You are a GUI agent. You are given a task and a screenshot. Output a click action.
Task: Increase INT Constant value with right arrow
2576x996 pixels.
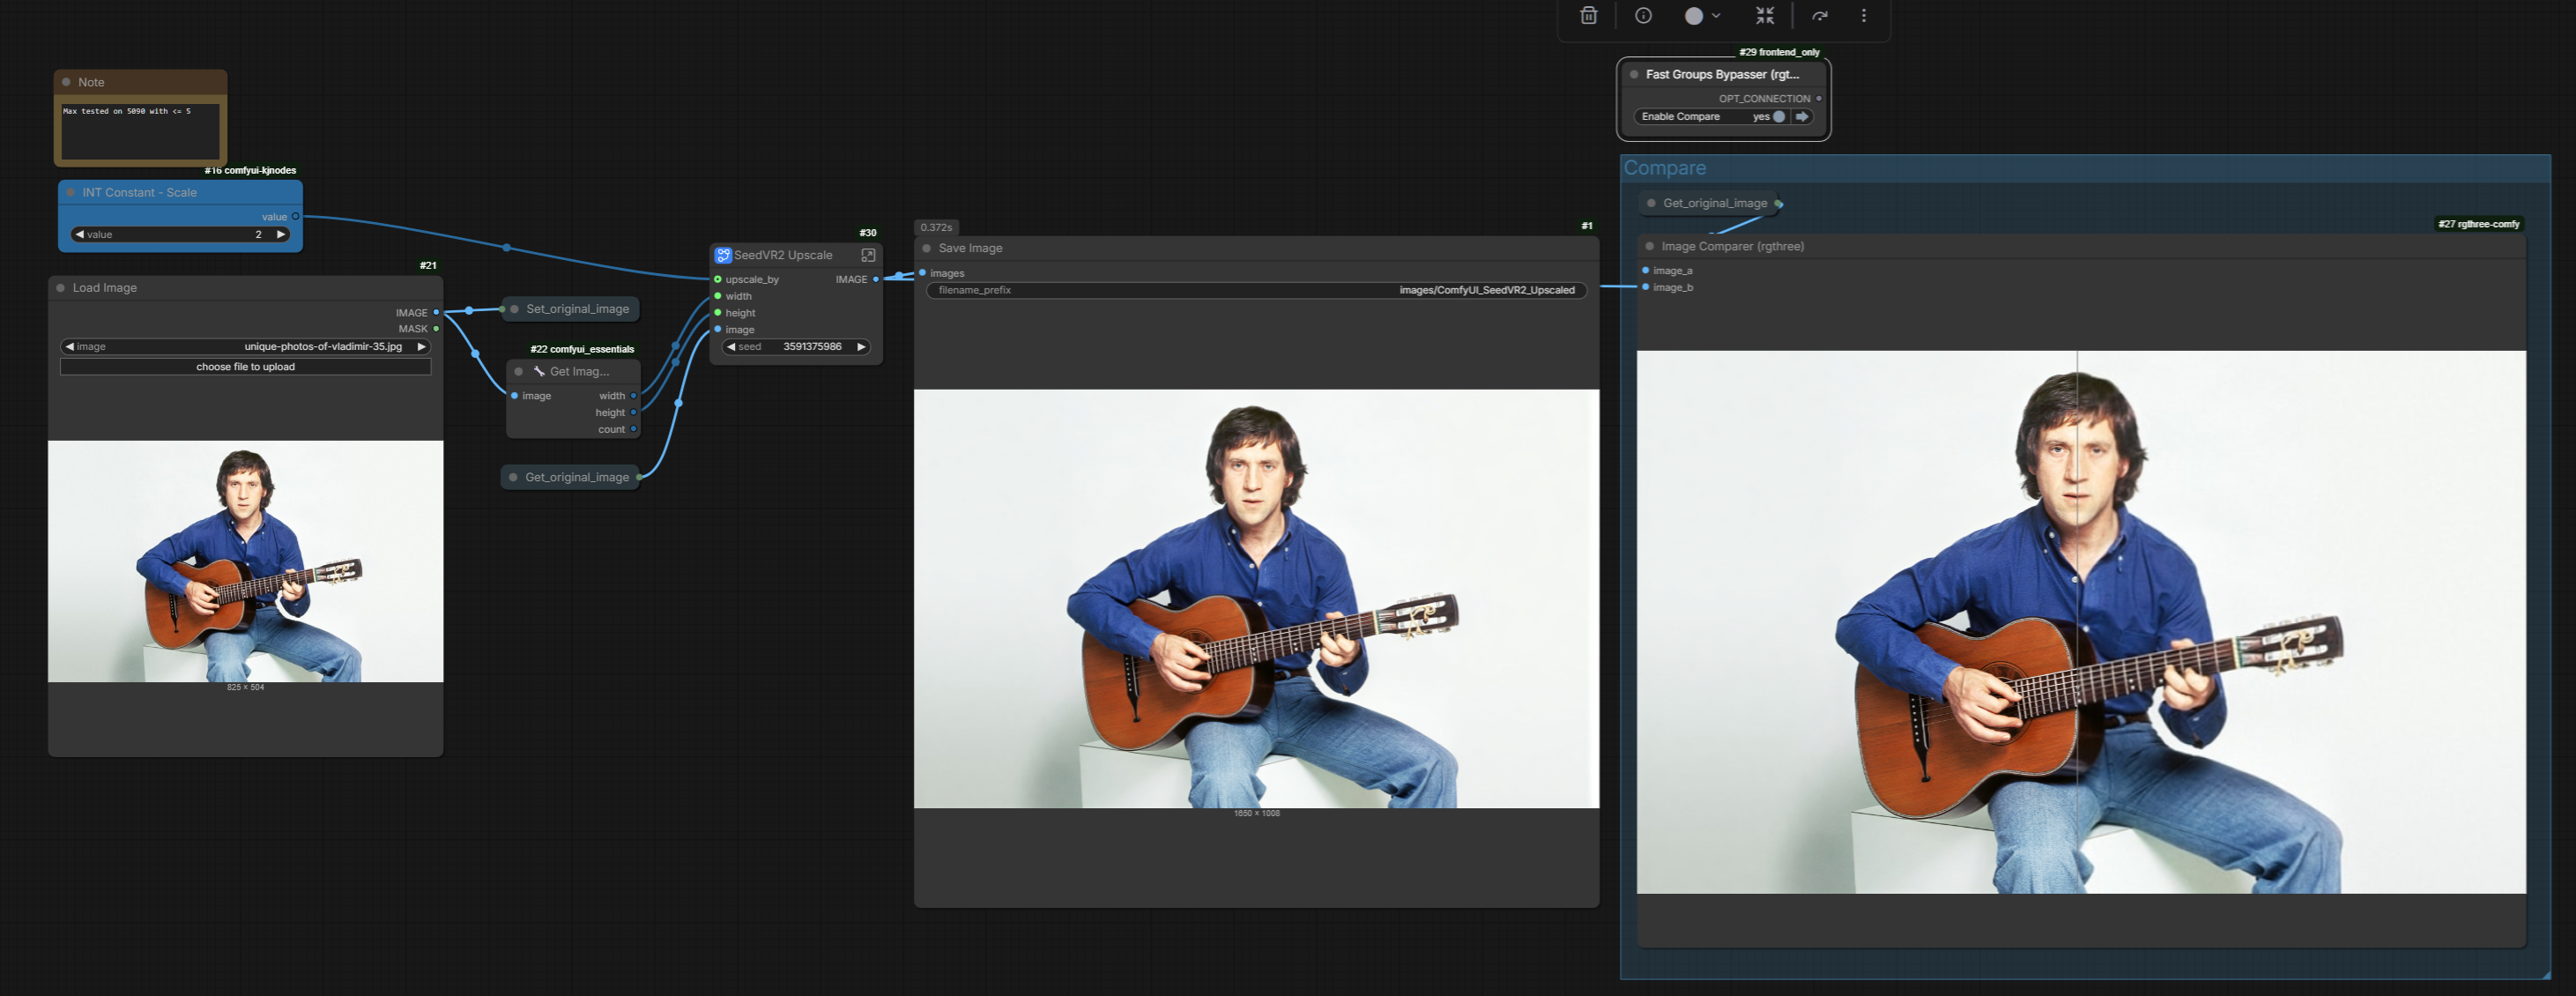click(281, 235)
